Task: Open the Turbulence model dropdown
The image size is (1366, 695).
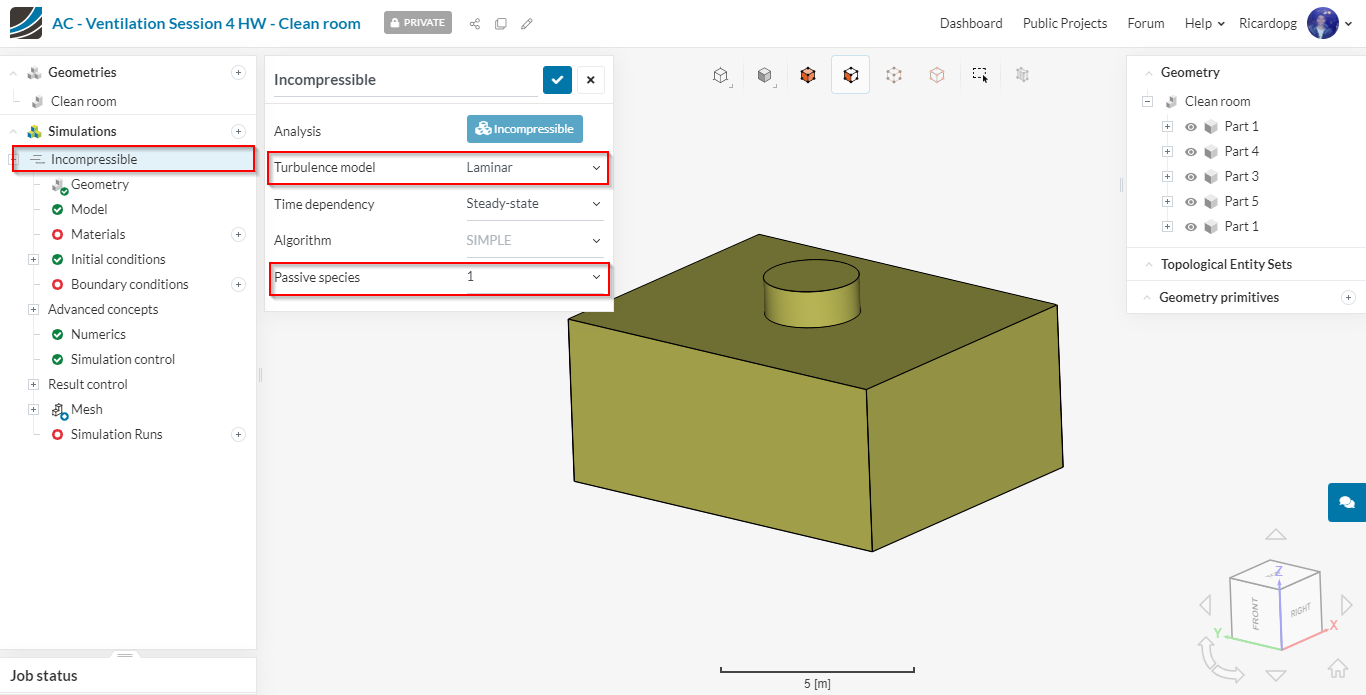Action: [534, 168]
